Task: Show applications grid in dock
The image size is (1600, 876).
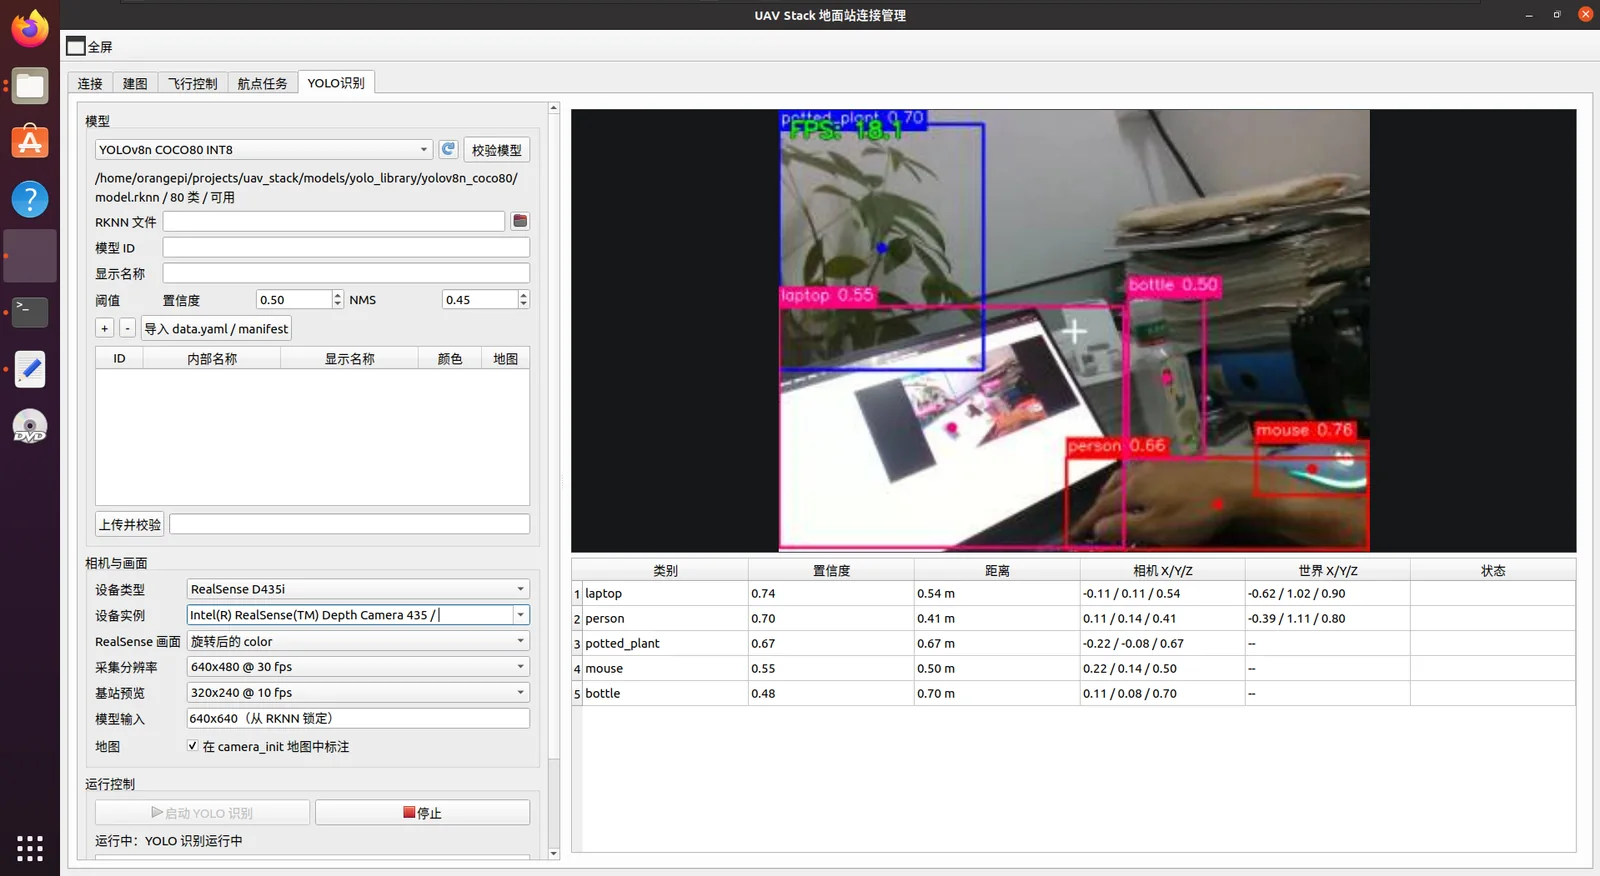Action: click(x=30, y=848)
